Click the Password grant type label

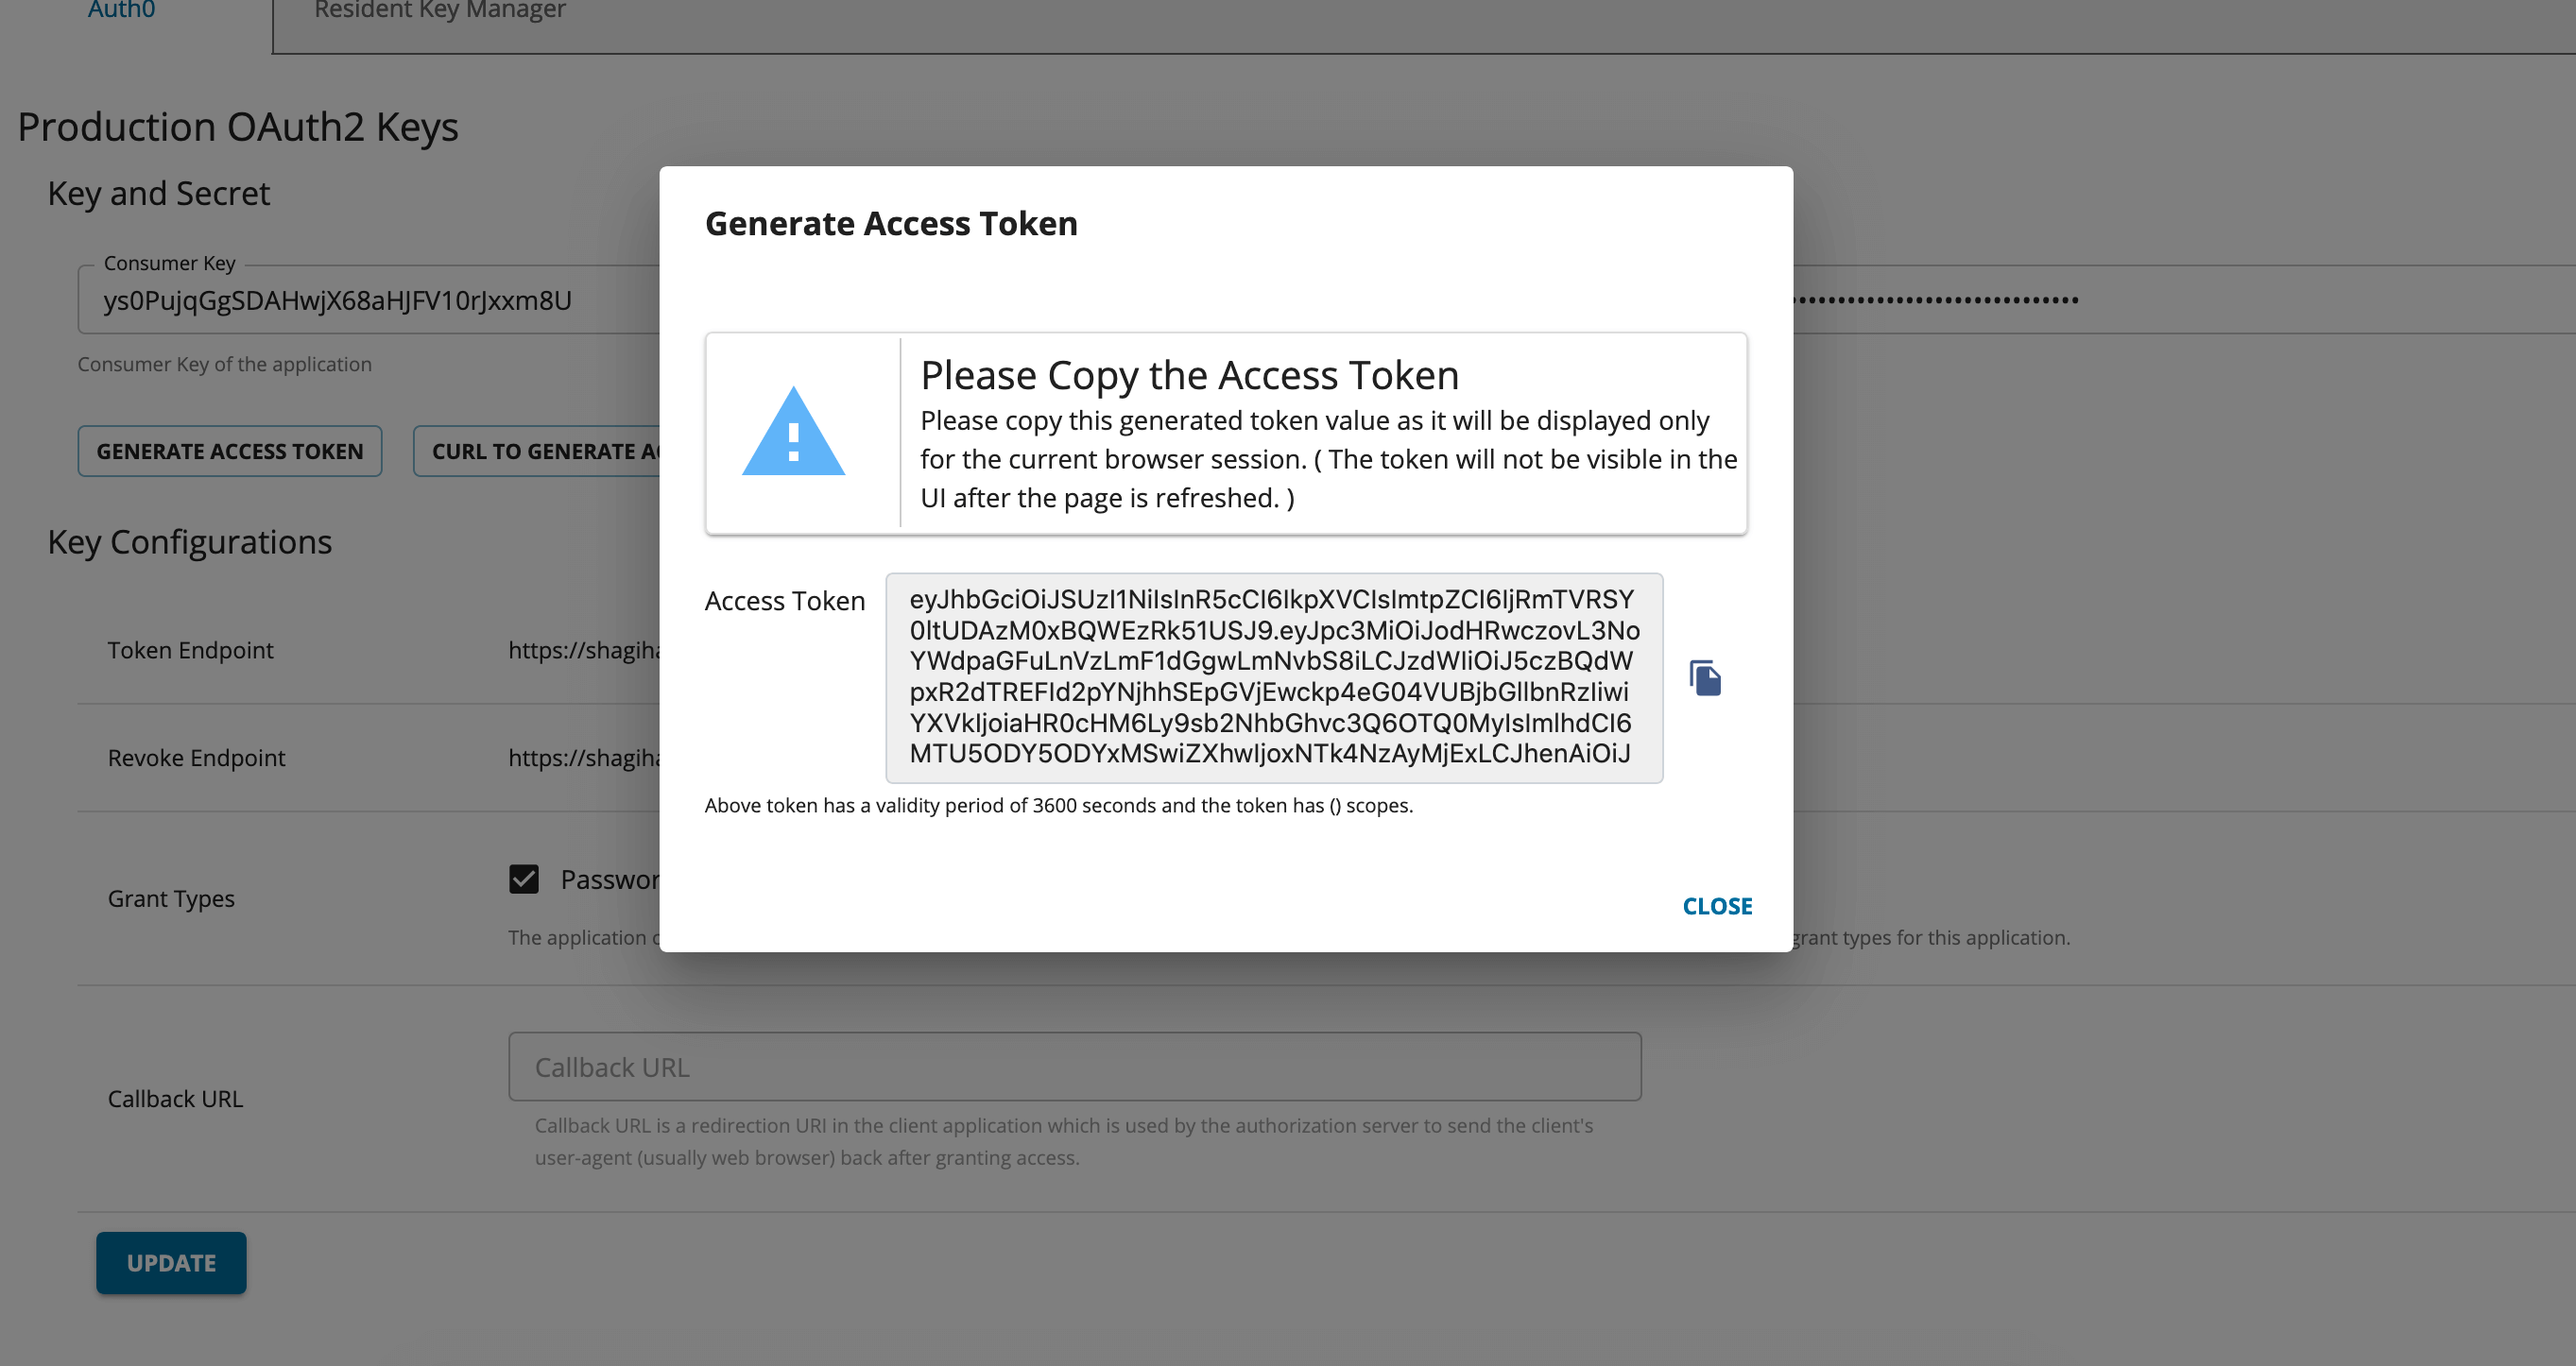pyautogui.click(x=609, y=879)
